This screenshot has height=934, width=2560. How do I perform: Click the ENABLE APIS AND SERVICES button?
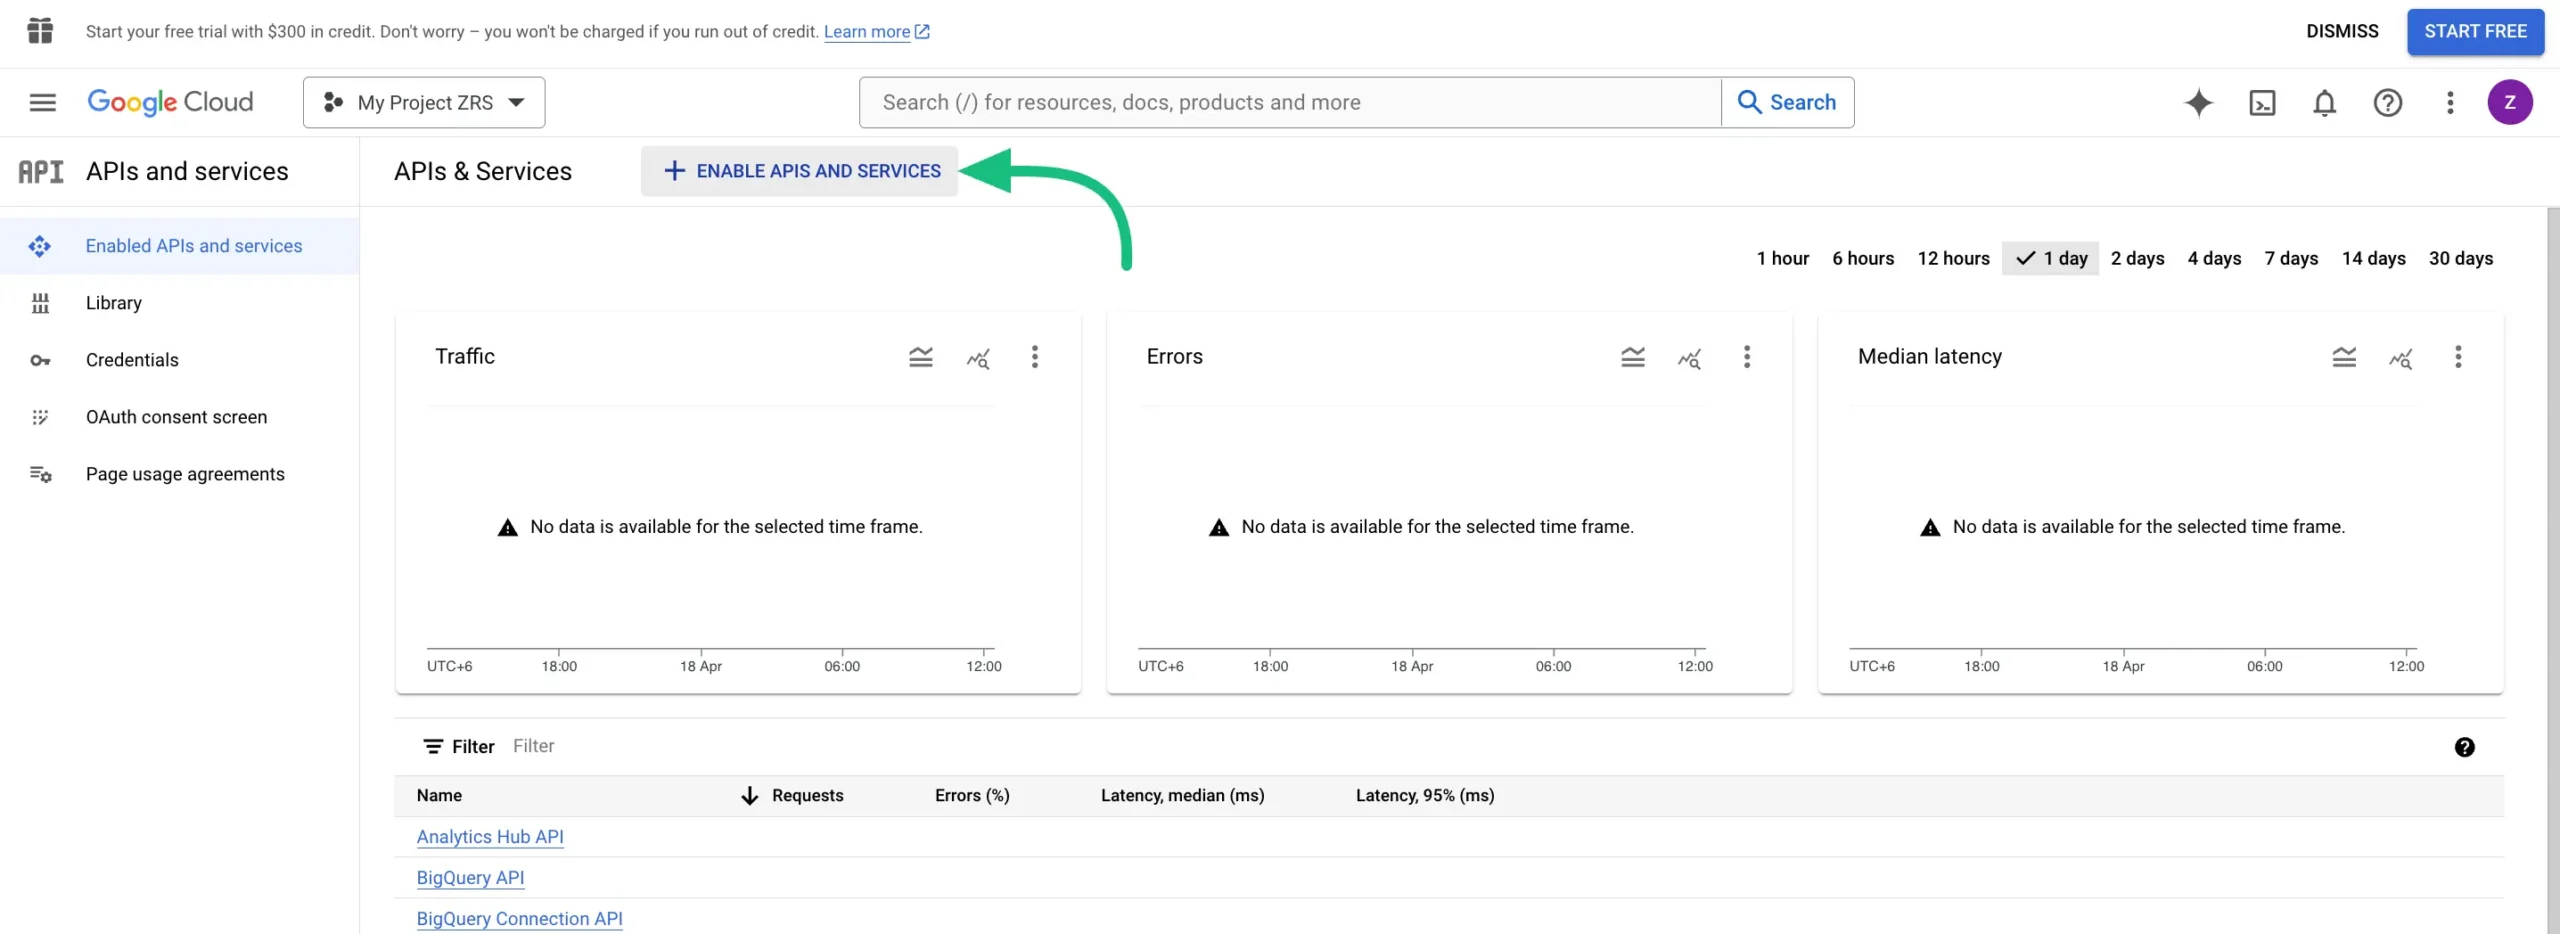point(797,170)
